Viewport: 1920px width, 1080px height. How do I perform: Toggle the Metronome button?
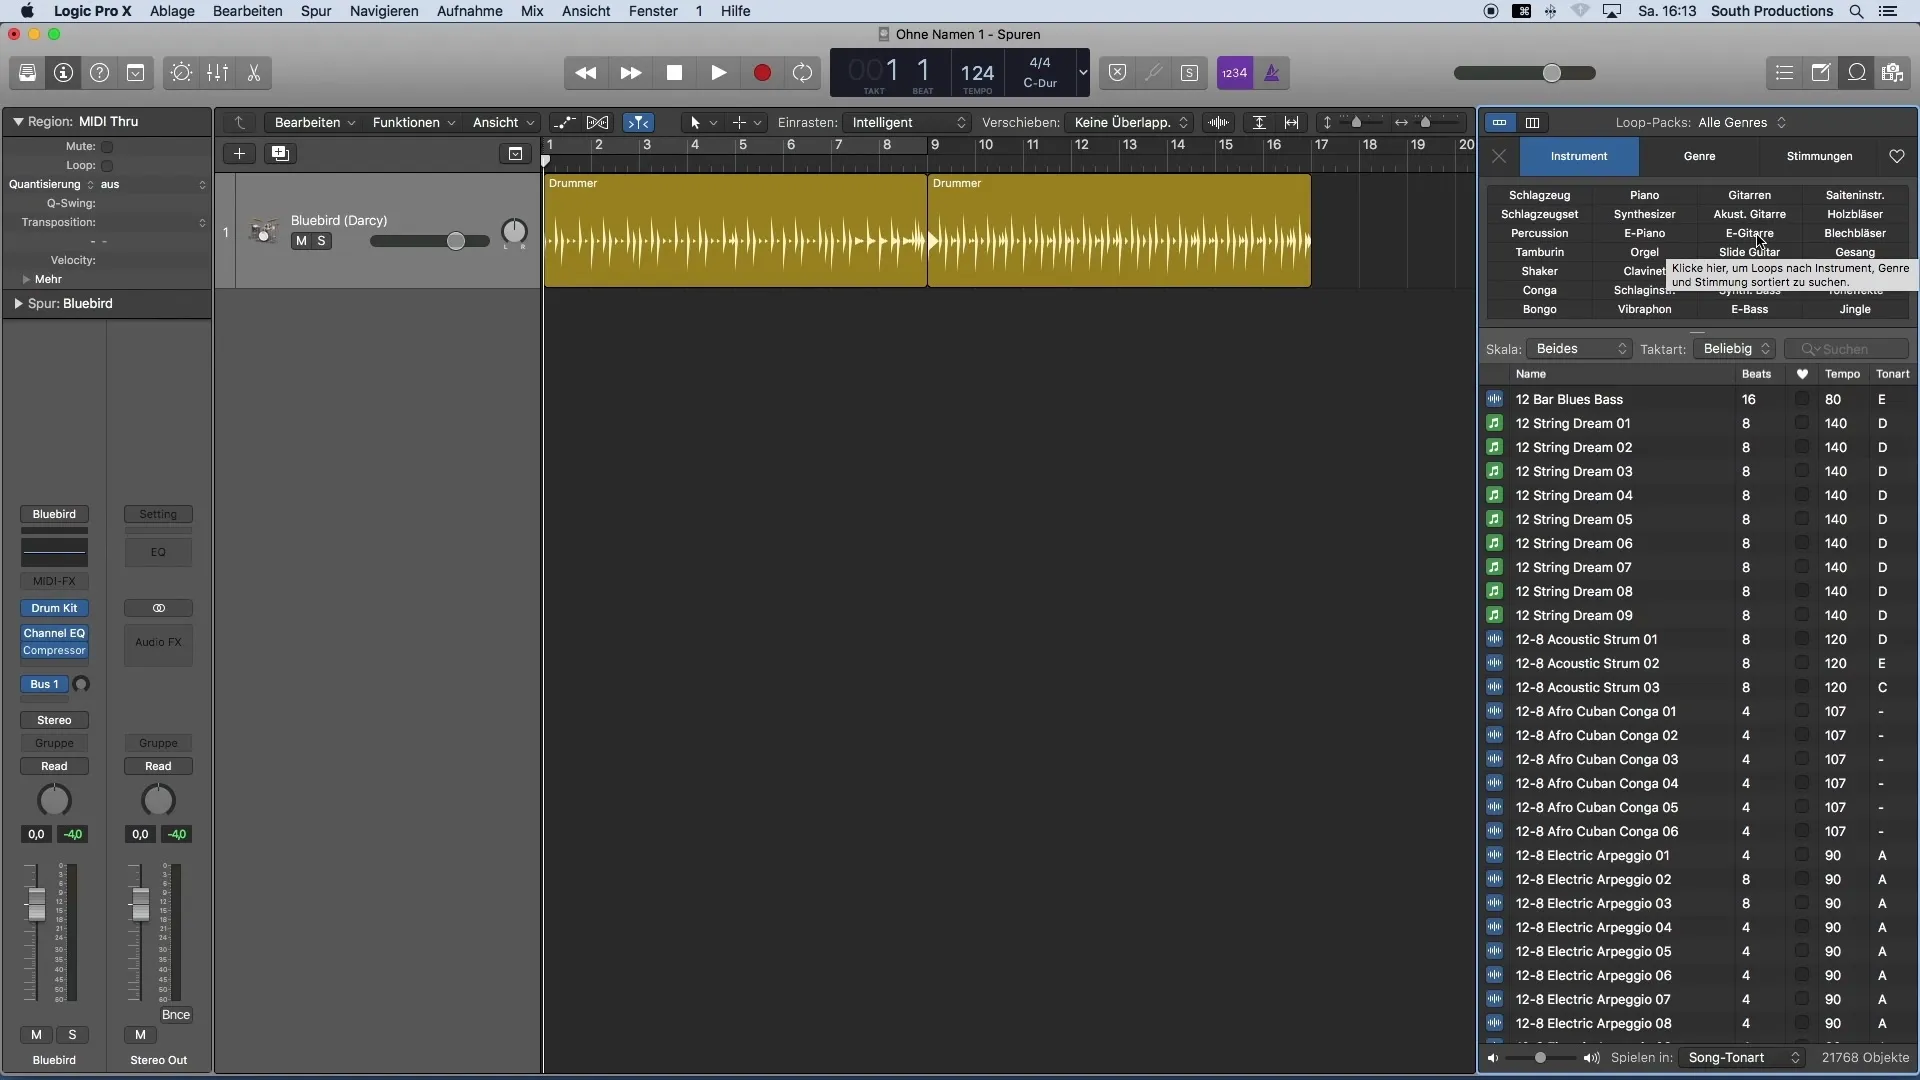(1272, 73)
